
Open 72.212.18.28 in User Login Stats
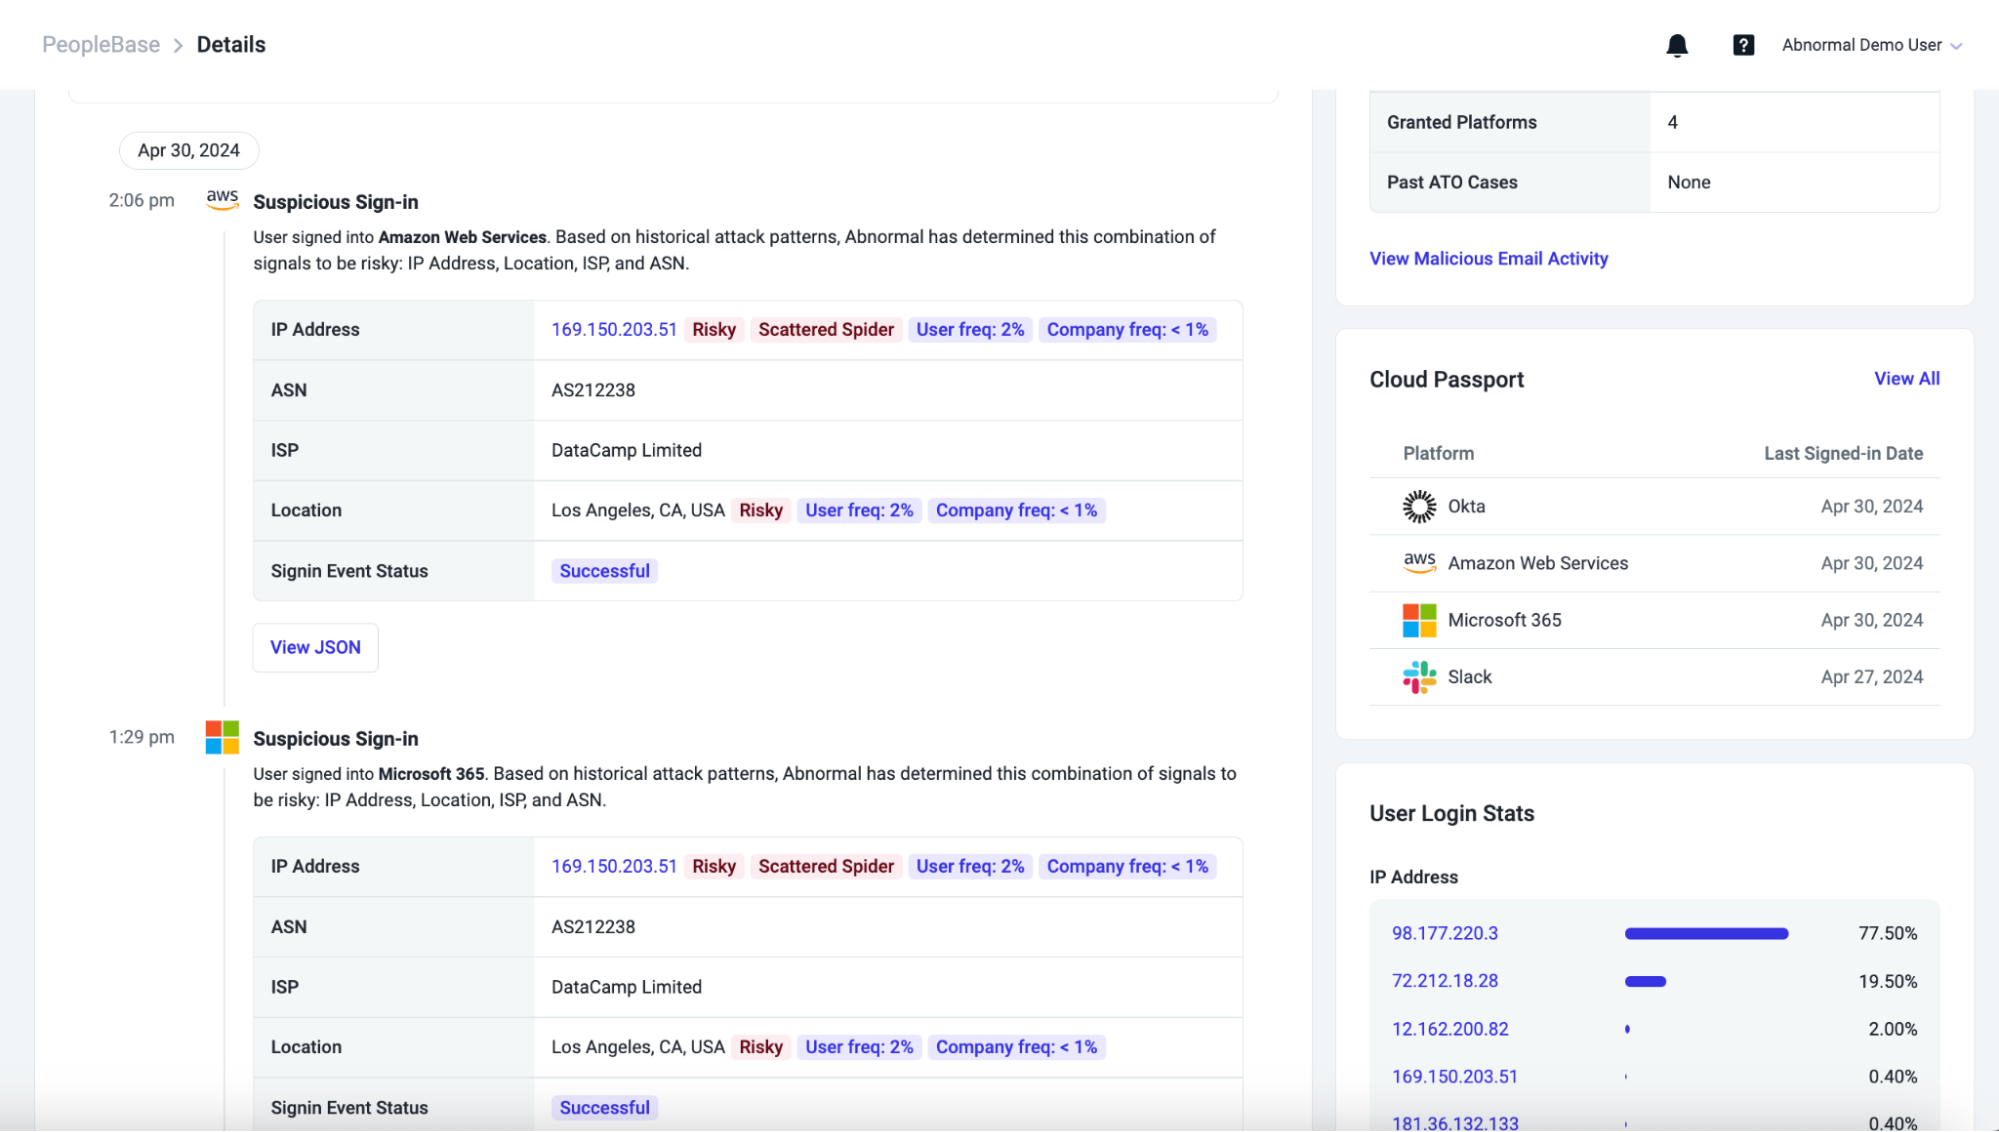[1445, 982]
